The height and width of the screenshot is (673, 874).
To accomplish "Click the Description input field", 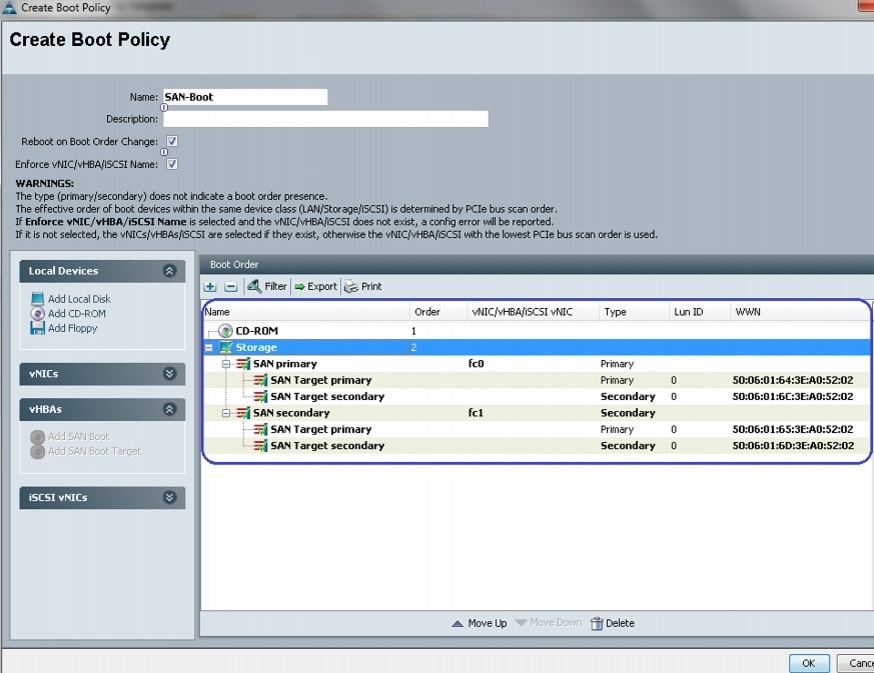I will point(325,119).
